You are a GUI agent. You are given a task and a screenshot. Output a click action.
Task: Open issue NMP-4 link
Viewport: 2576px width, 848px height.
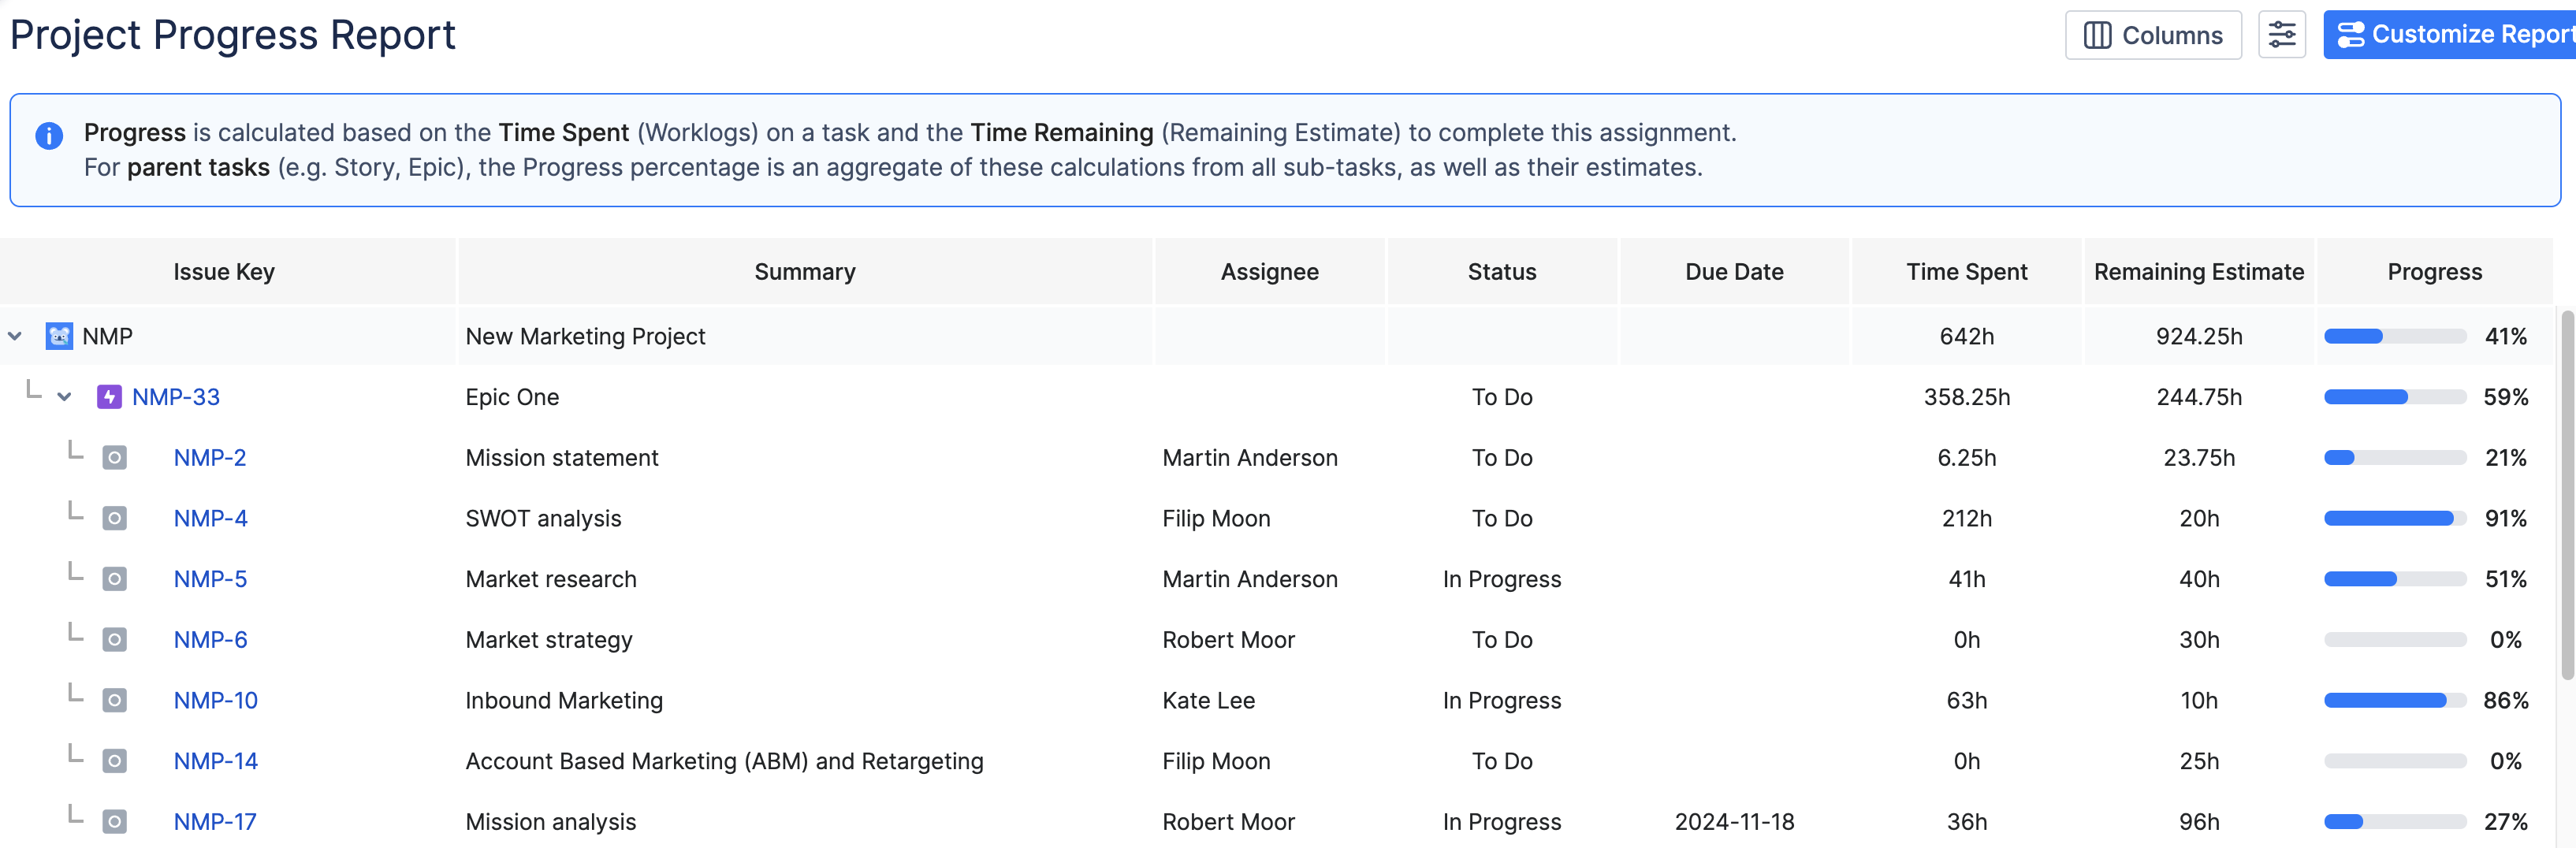tap(209, 518)
